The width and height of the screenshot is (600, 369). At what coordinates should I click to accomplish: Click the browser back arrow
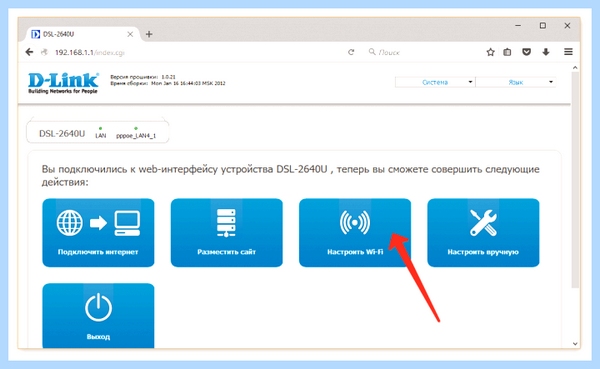[29, 52]
